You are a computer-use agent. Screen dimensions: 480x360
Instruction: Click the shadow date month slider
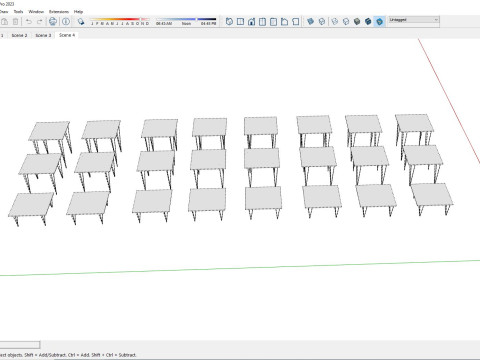pos(120,19)
